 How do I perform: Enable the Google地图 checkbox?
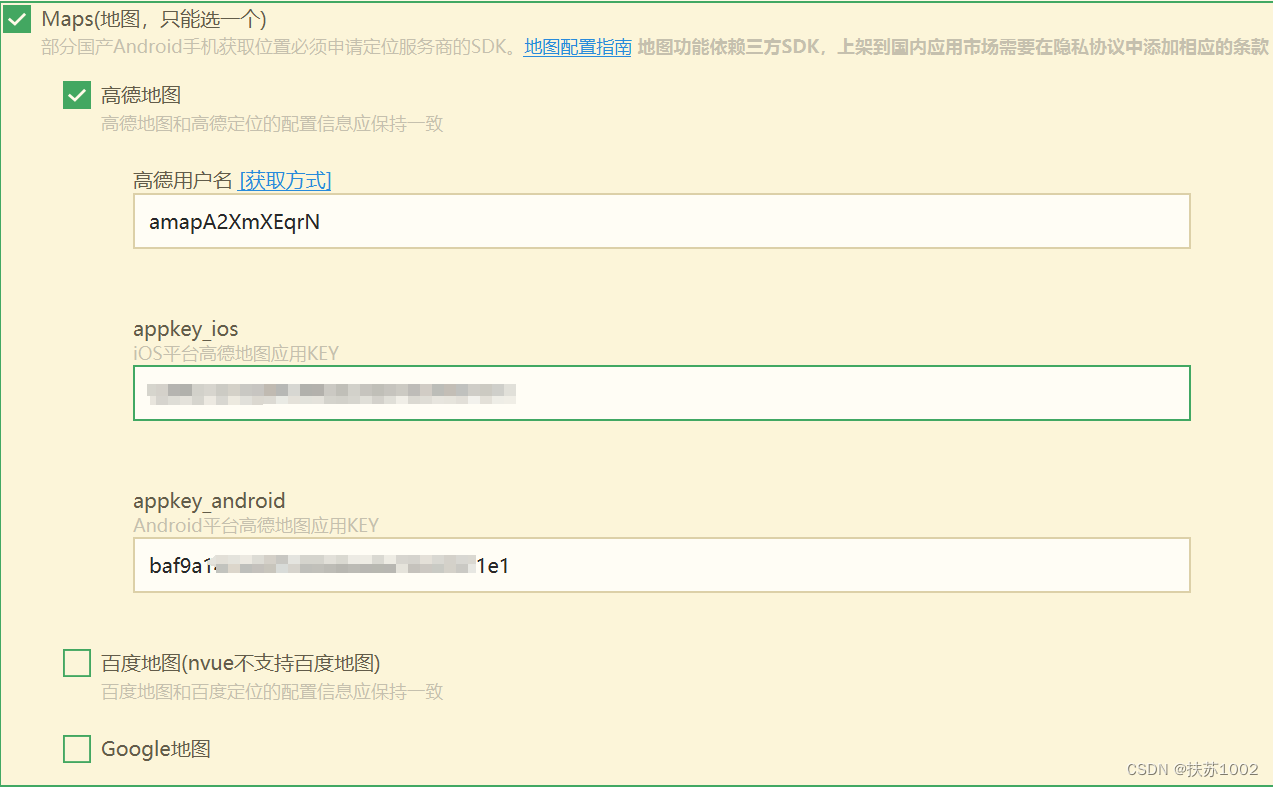tap(77, 748)
